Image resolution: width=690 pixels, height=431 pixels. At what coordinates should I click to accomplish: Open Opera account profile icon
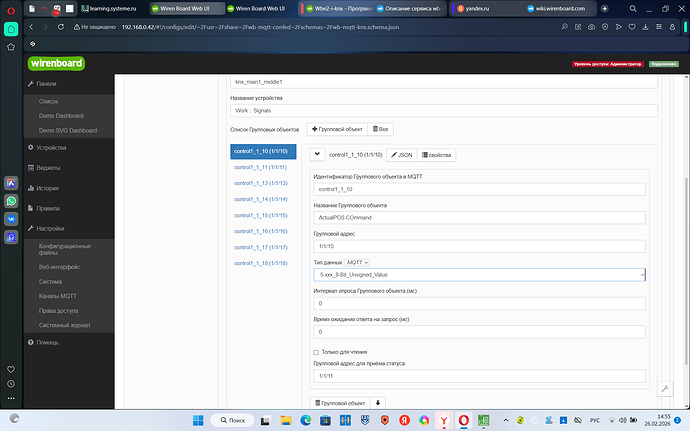coord(672,27)
